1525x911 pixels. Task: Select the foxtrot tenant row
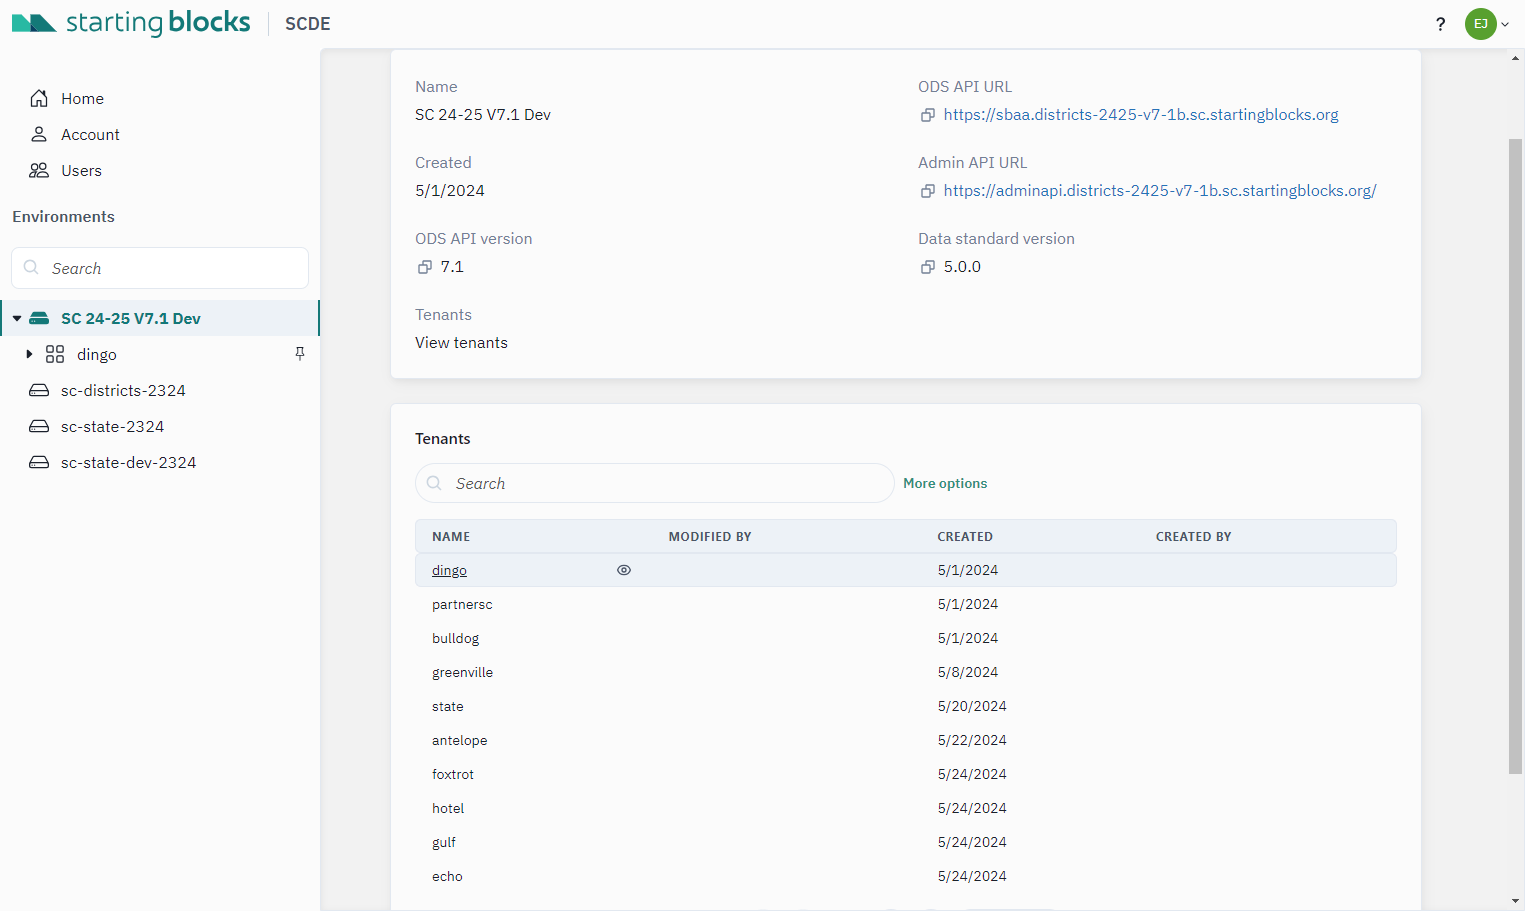[905, 774]
